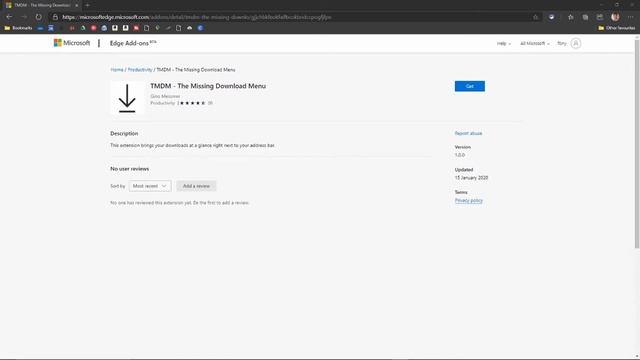Open the browser profile avatar
Image resolution: width=640 pixels, height=360 pixels.
615,17
